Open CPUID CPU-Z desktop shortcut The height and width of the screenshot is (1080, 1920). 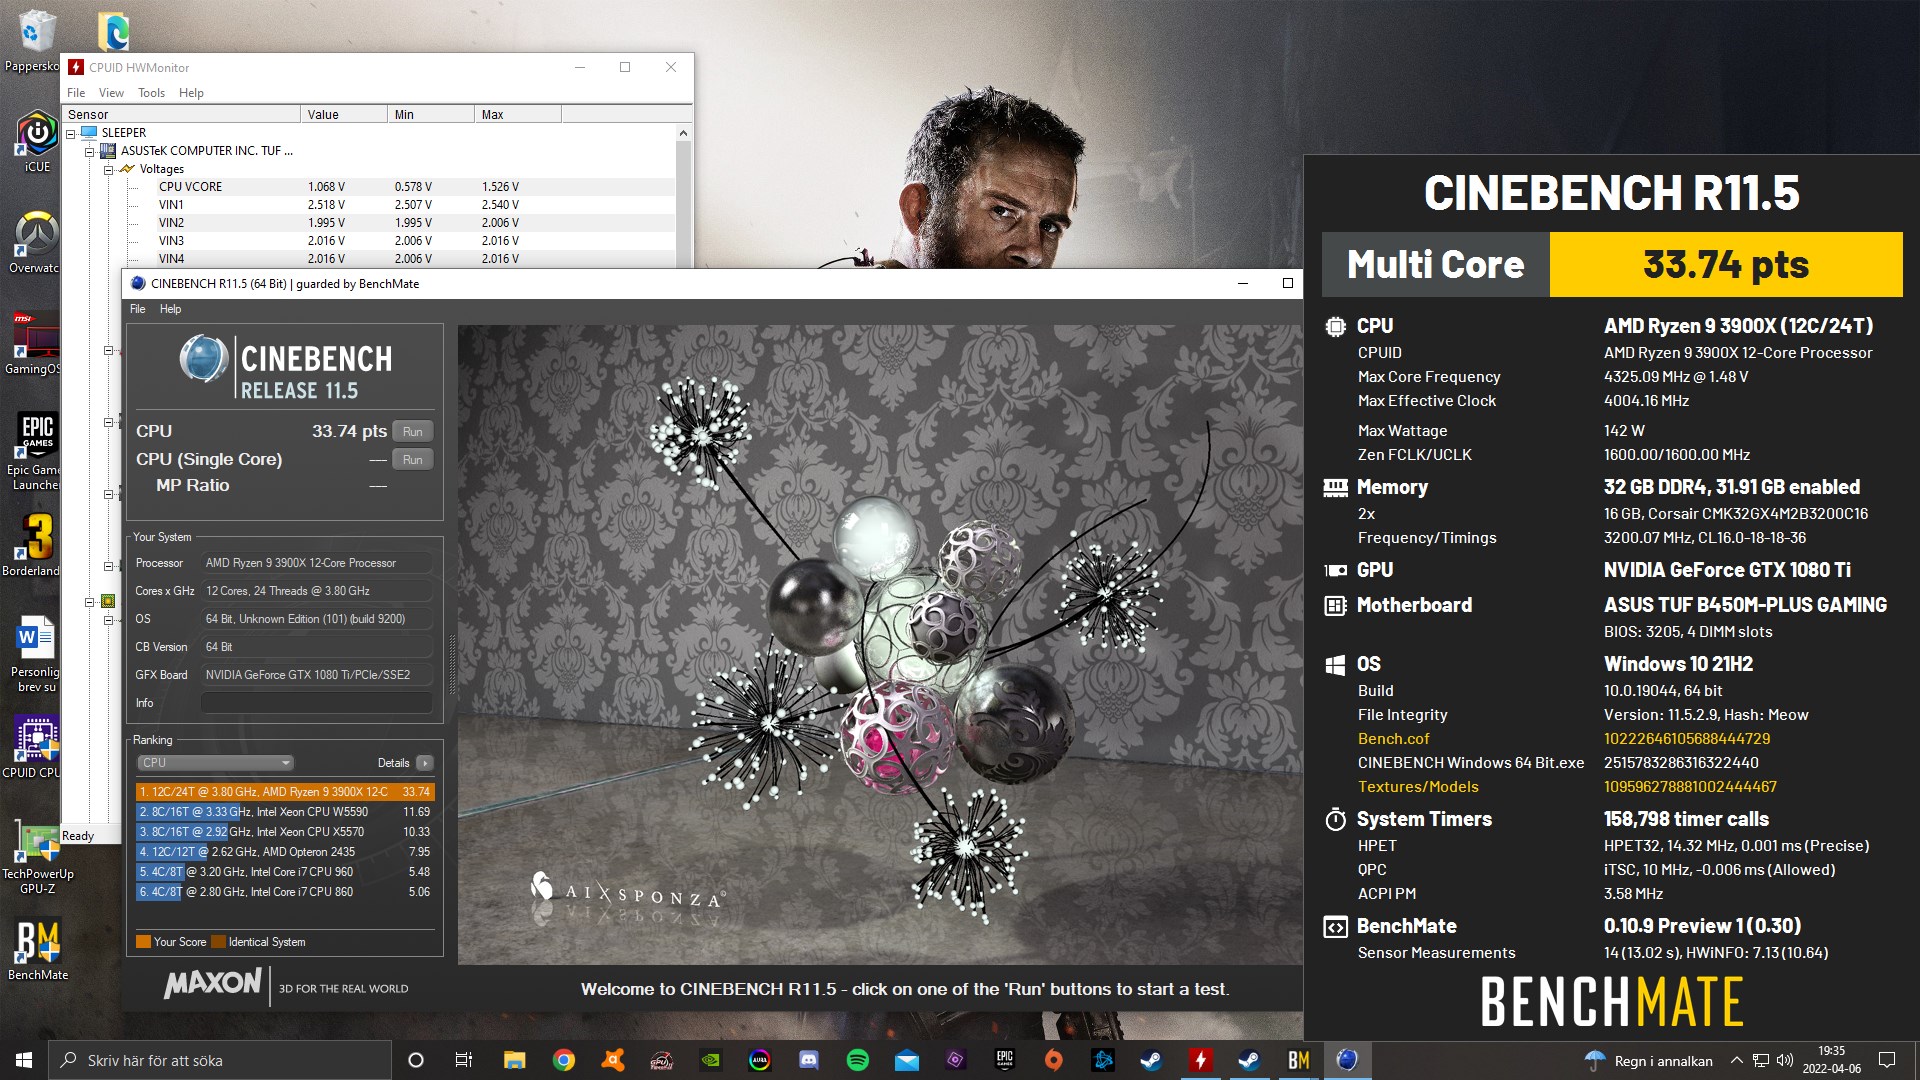(x=37, y=747)
